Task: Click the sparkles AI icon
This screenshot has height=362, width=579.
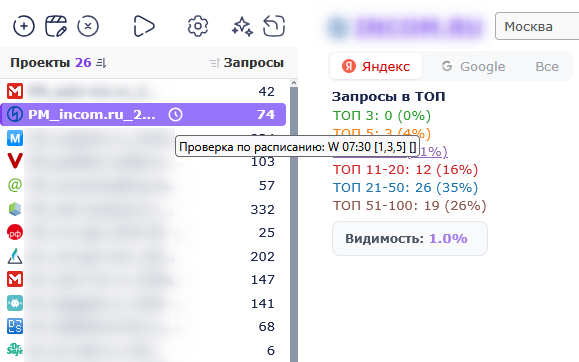Action: point(242,26)
